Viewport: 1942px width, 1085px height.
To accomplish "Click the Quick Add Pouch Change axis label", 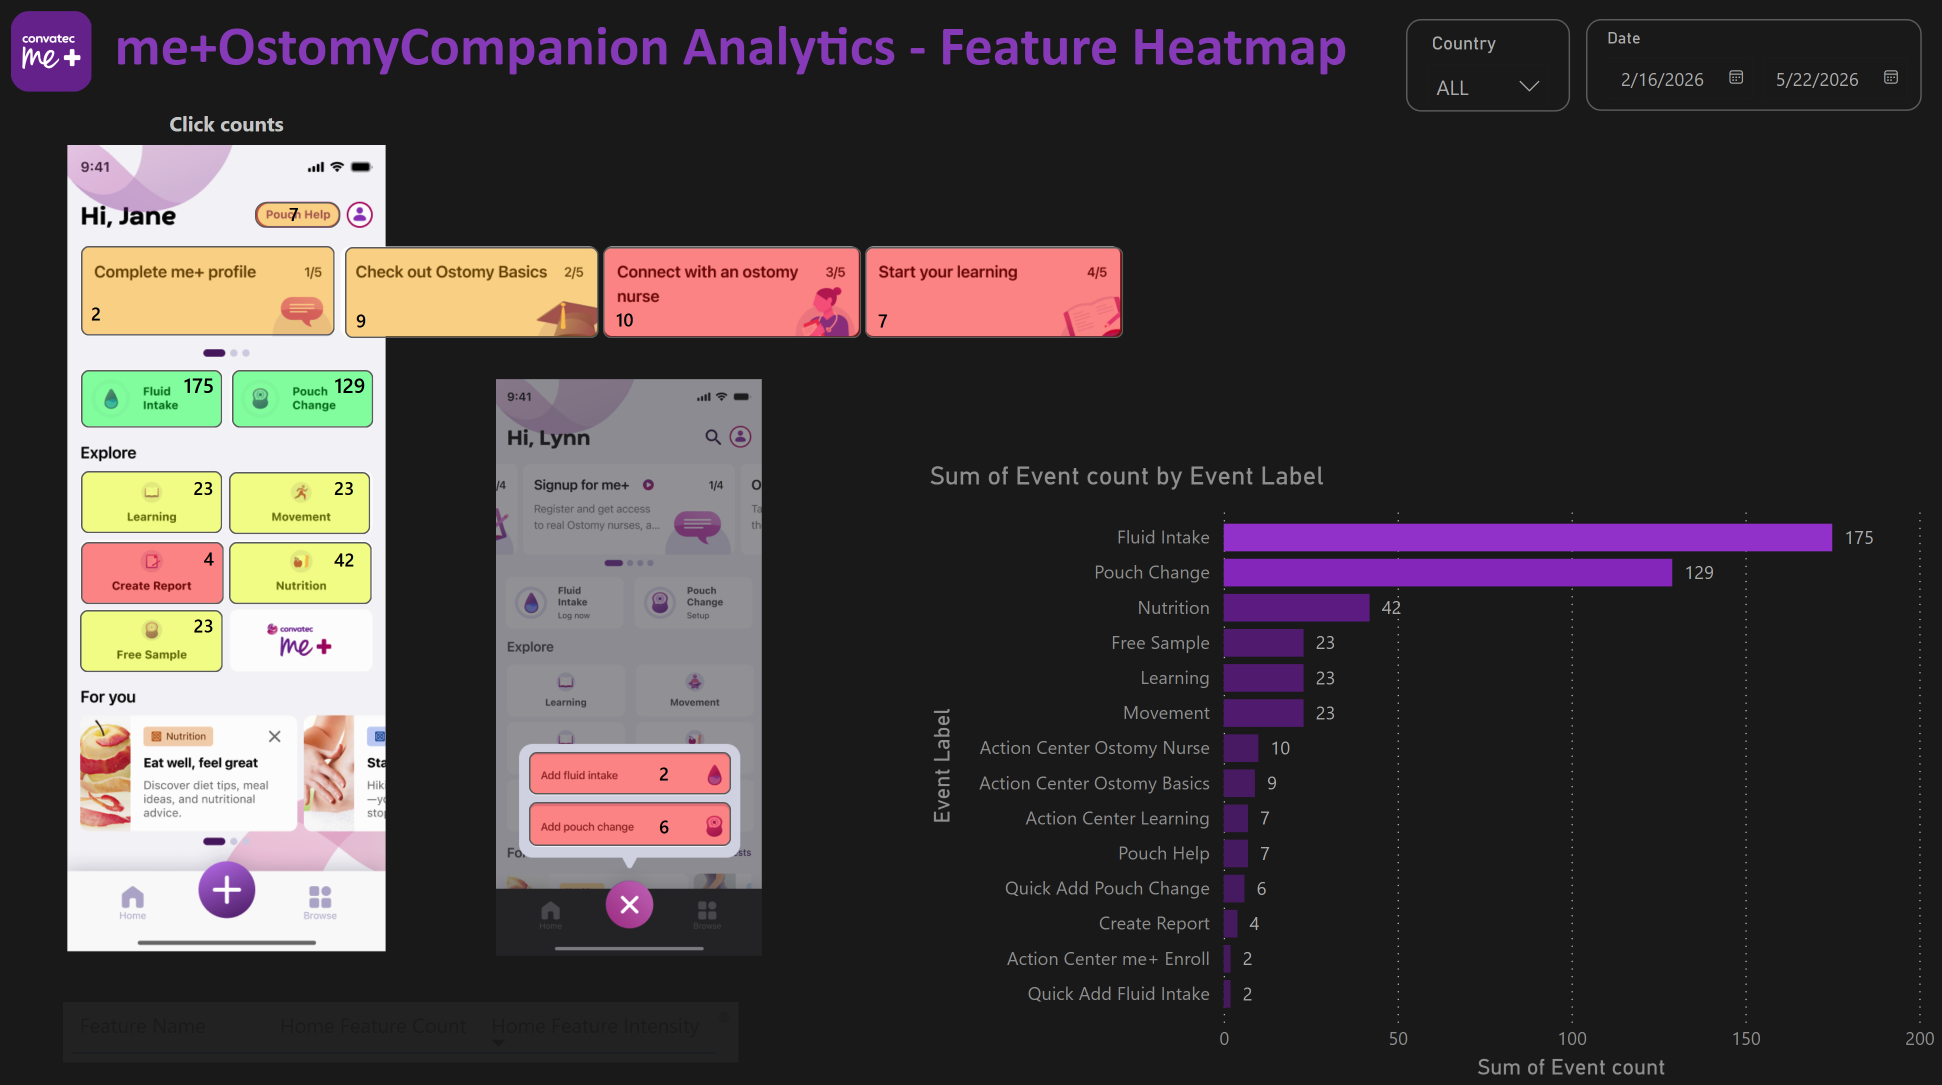I will (x=1107, y=888).
